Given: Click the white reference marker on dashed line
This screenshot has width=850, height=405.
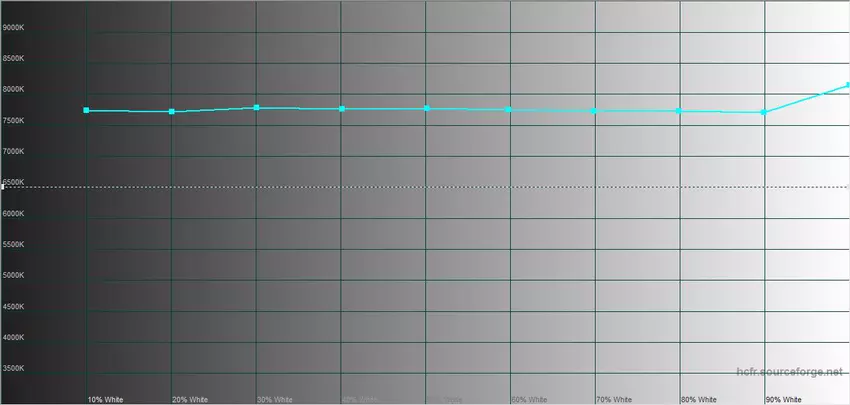Looking at the screenshot, I should (3, 187).
